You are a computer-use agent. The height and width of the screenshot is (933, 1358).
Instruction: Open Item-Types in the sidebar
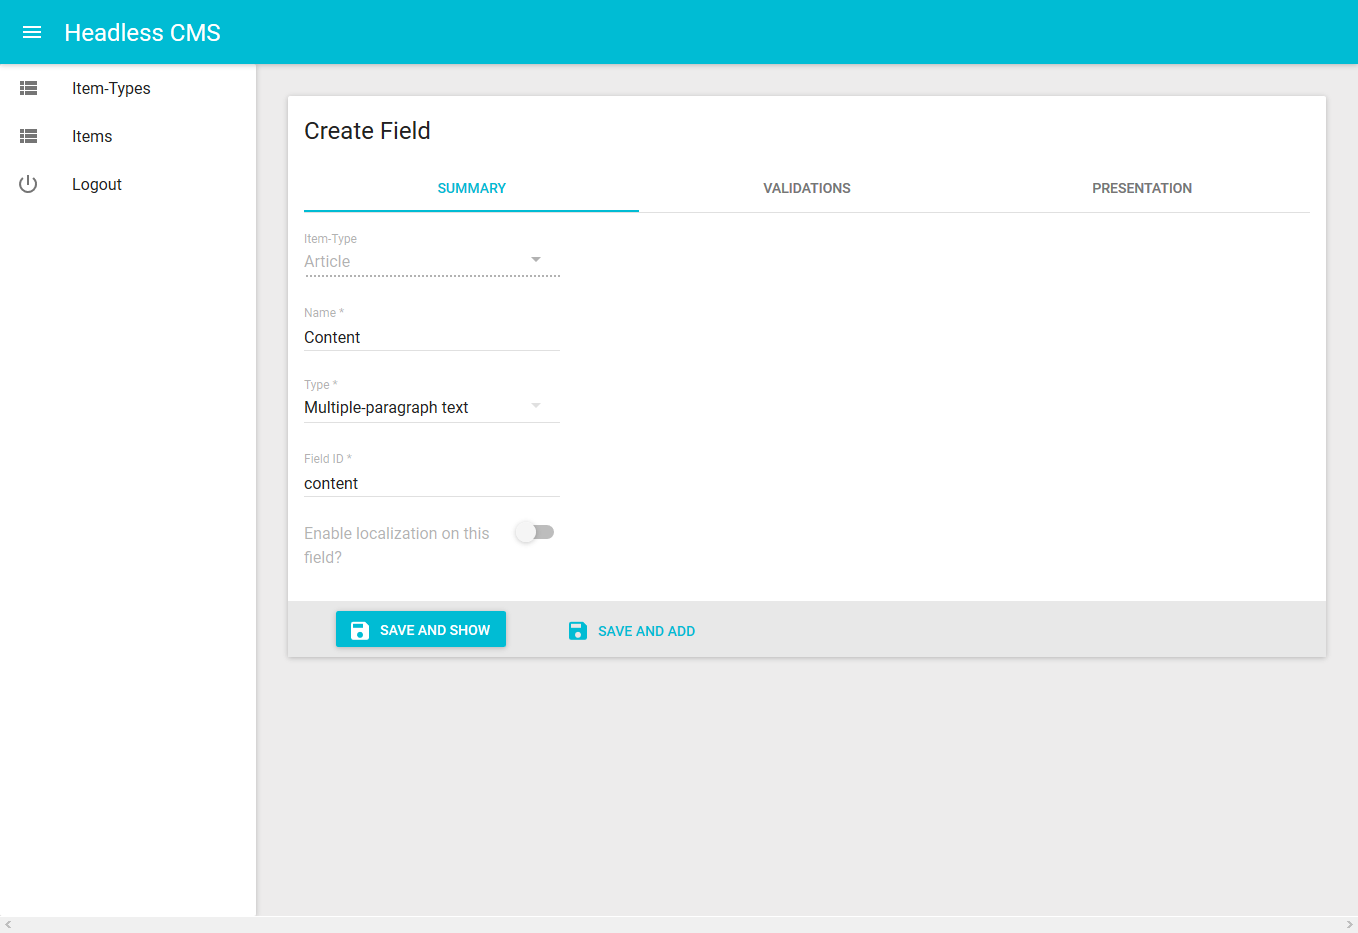pos(128,88)
